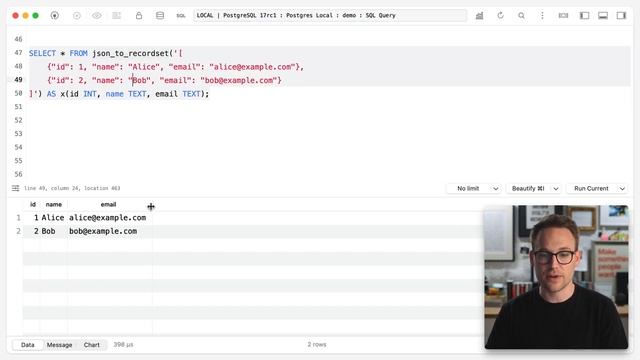This screenshot has width=640, height=360.
Task: Click "bob@example.com" string in the editor
Action: (239, 80)
